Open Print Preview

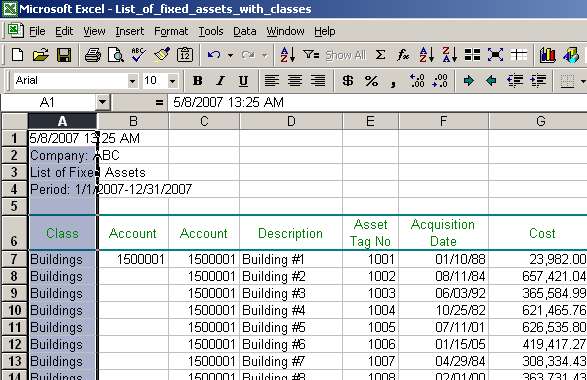[x=116, y=55]
